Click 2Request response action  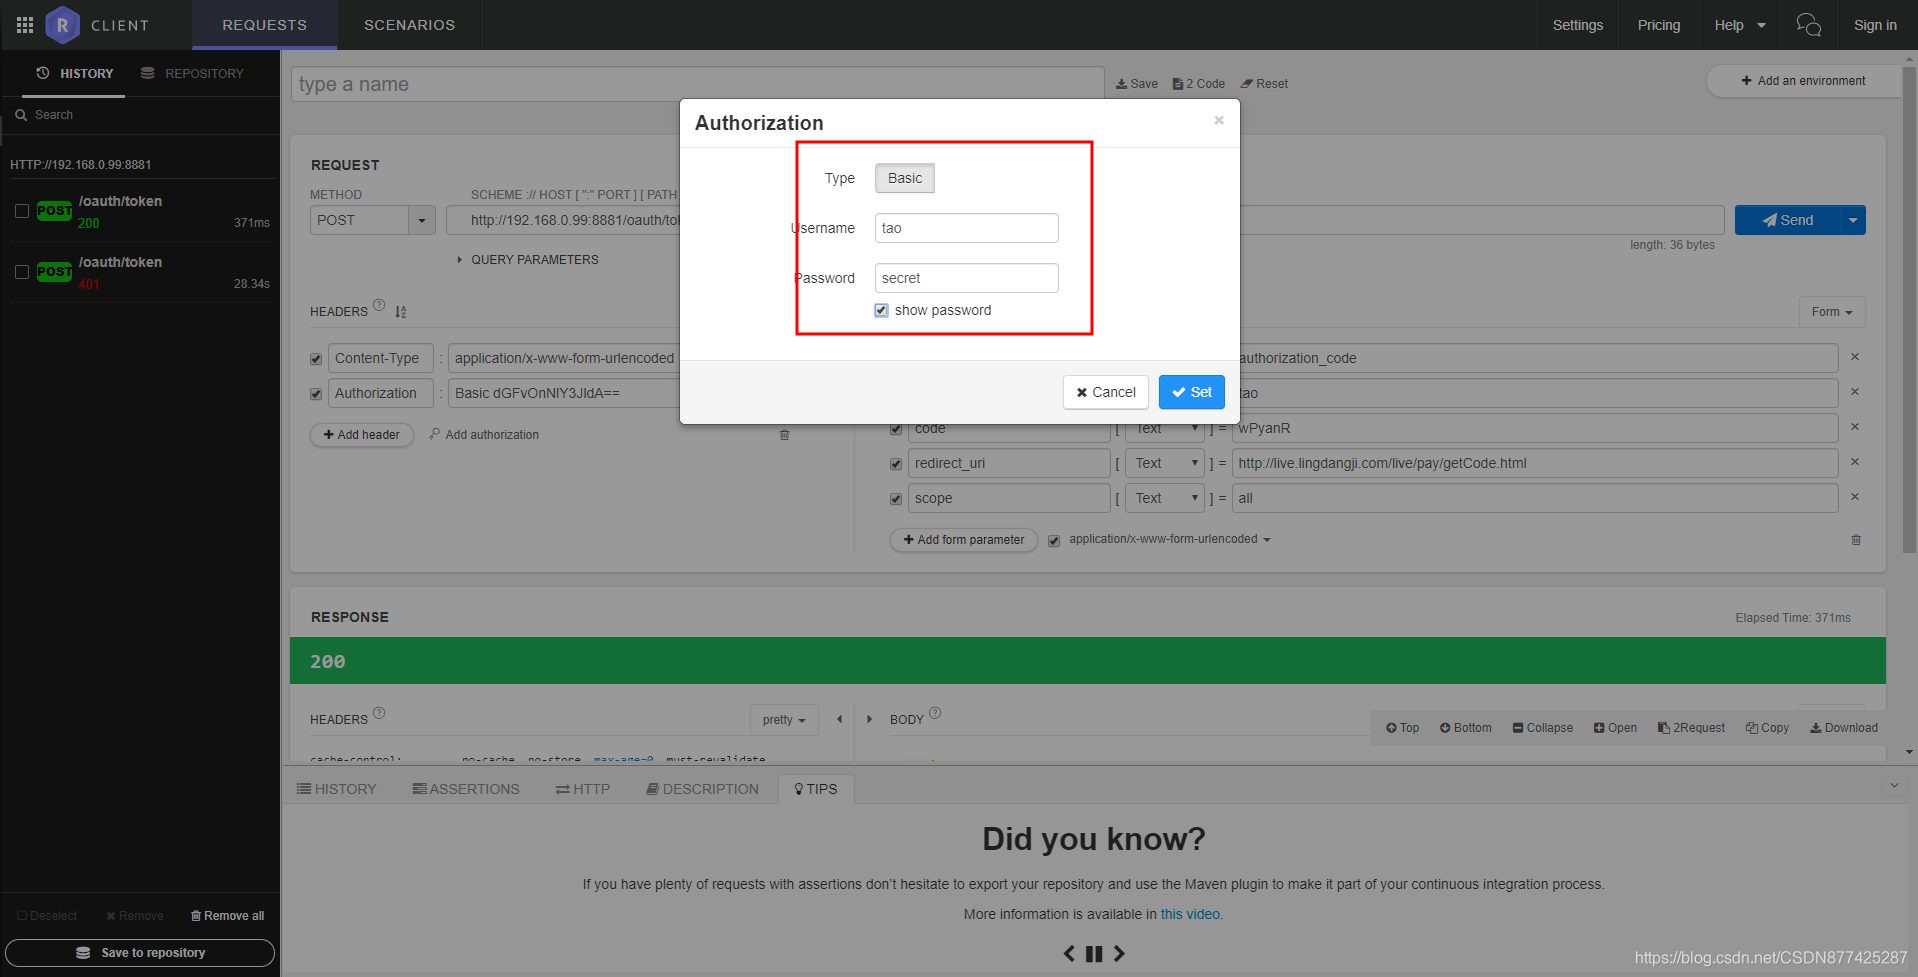tap(1691, 728)
